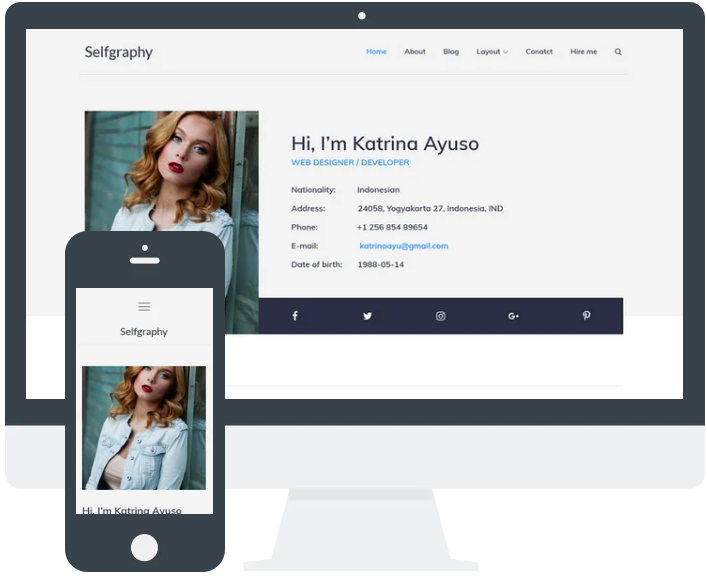Screen dimensions: 707x577
Task: Select Blog in the navigation bar
Action: (451, 52)
